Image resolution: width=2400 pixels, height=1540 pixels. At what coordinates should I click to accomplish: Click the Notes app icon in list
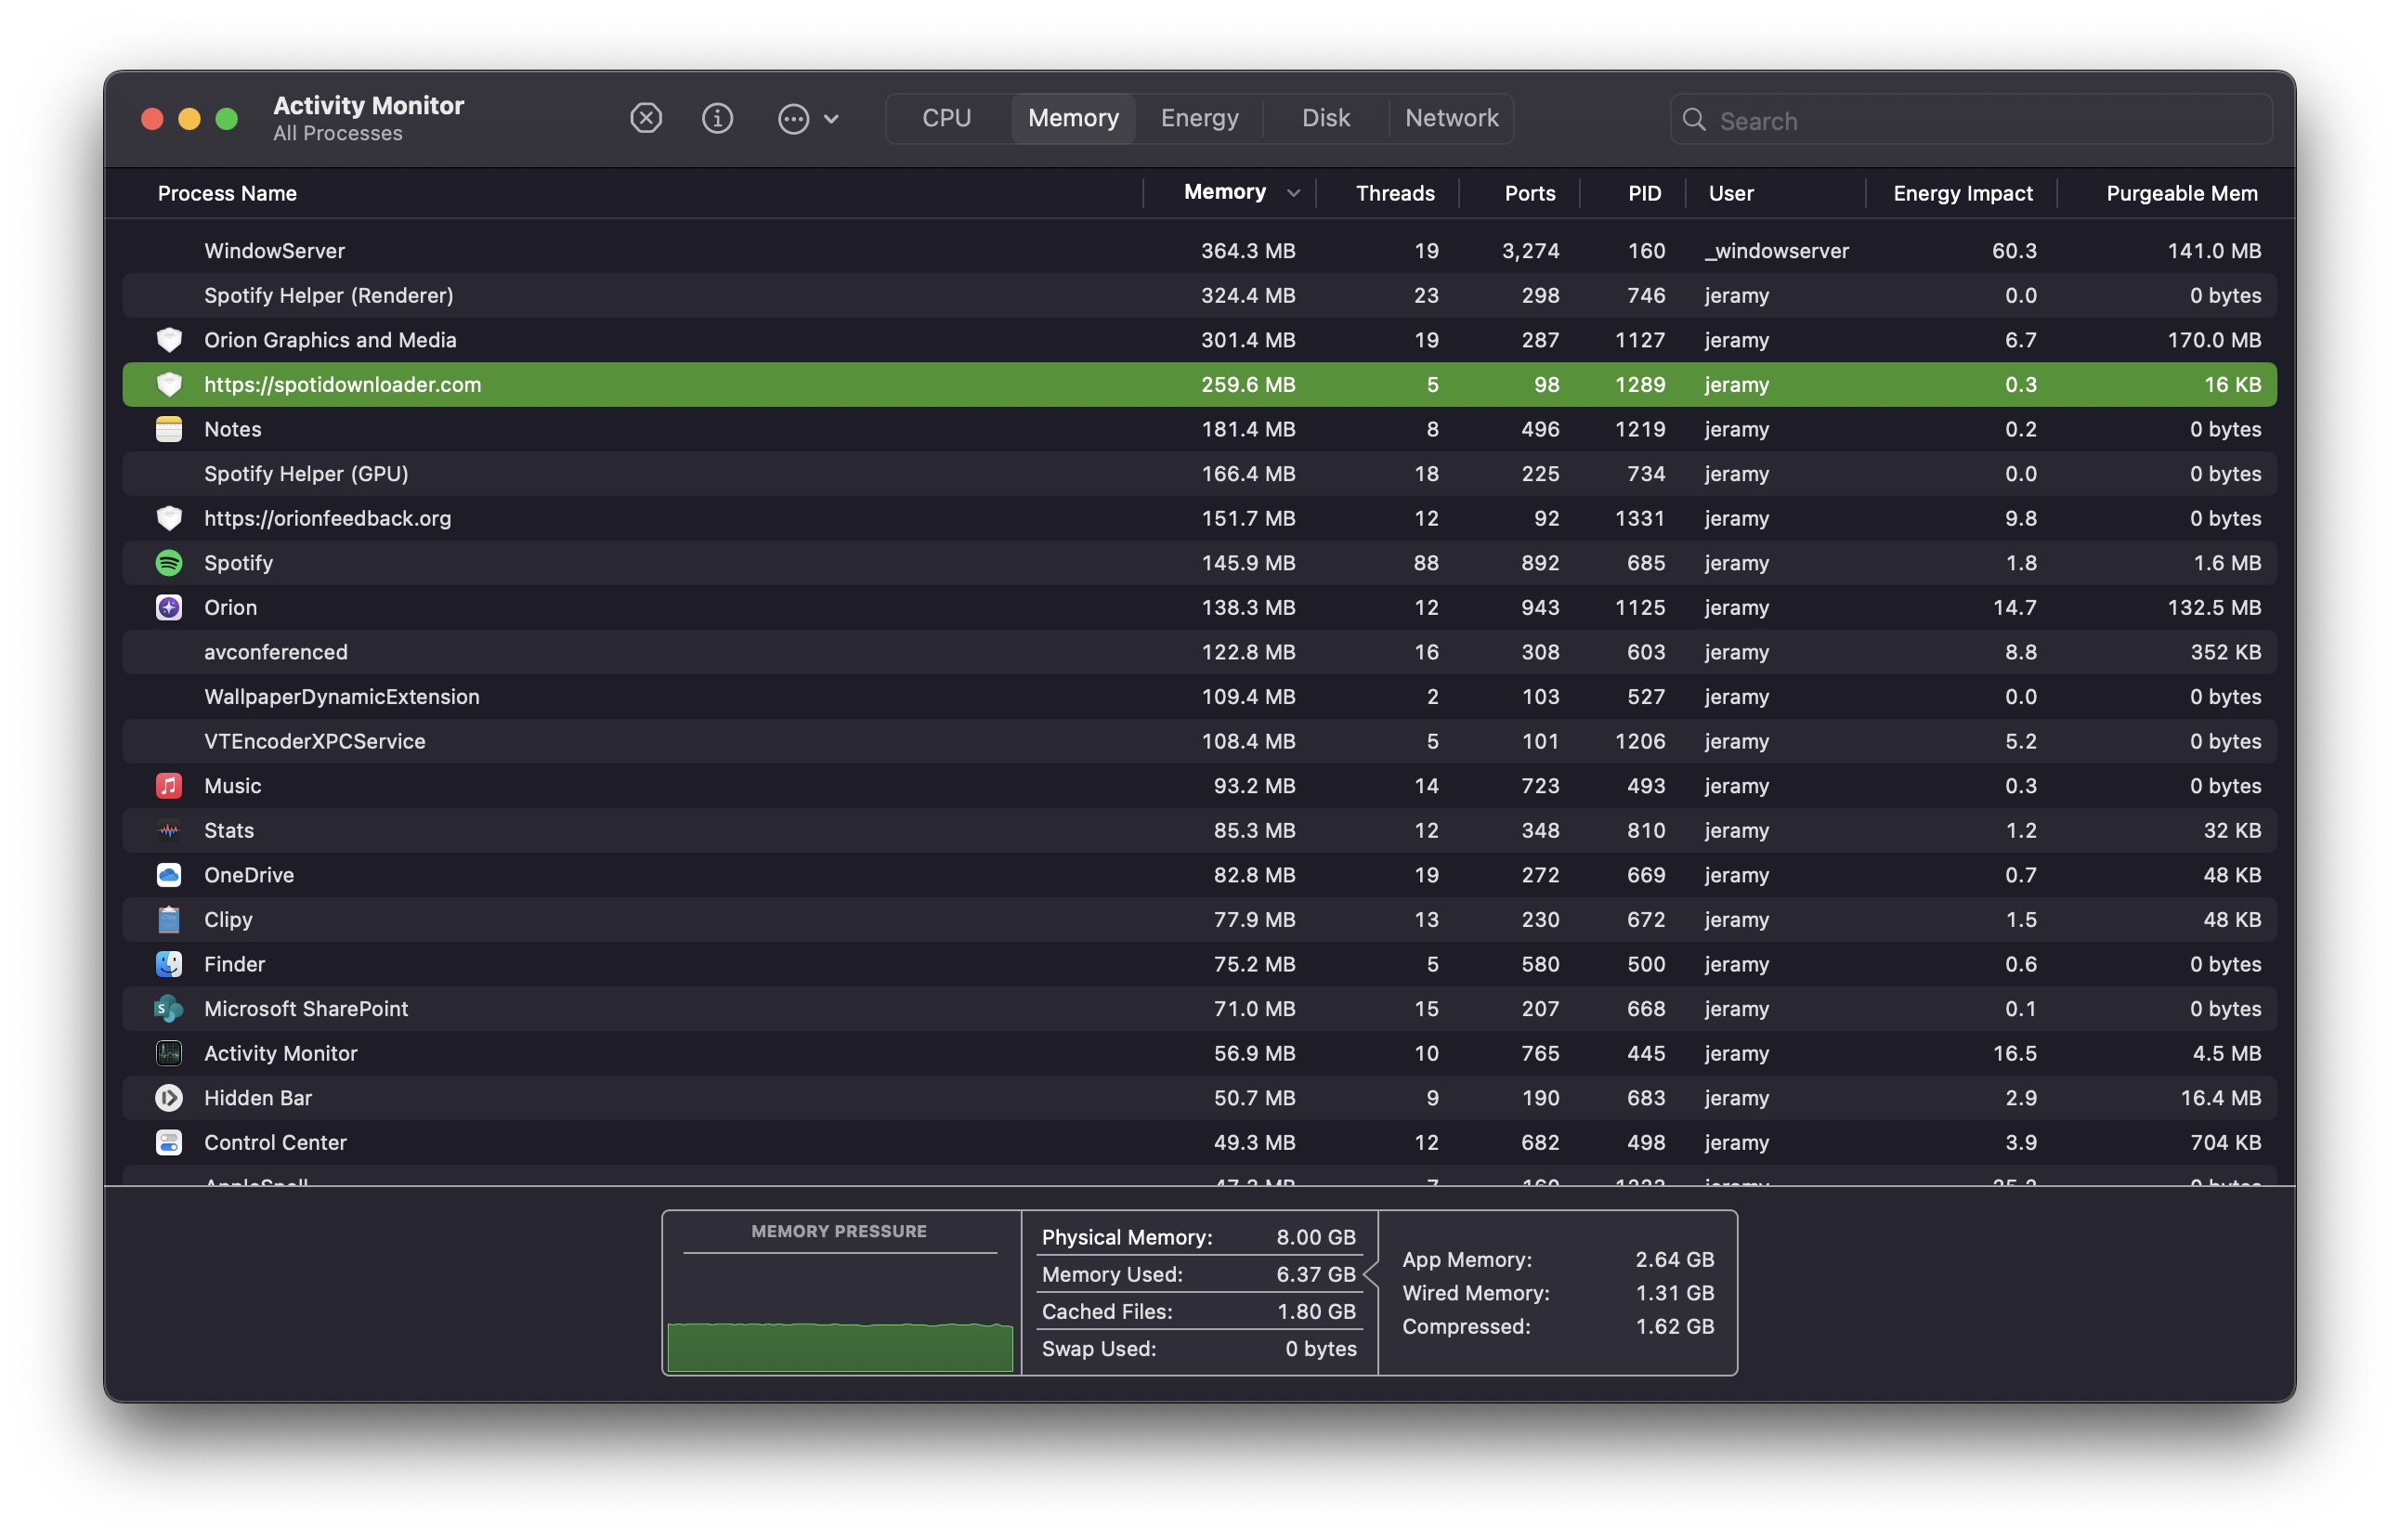(x=169, y=429)
